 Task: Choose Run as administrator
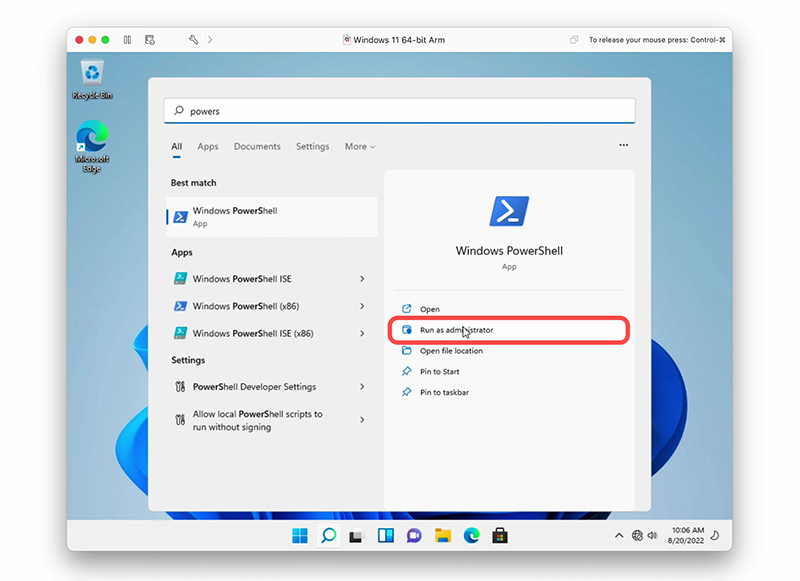[509, 330]
